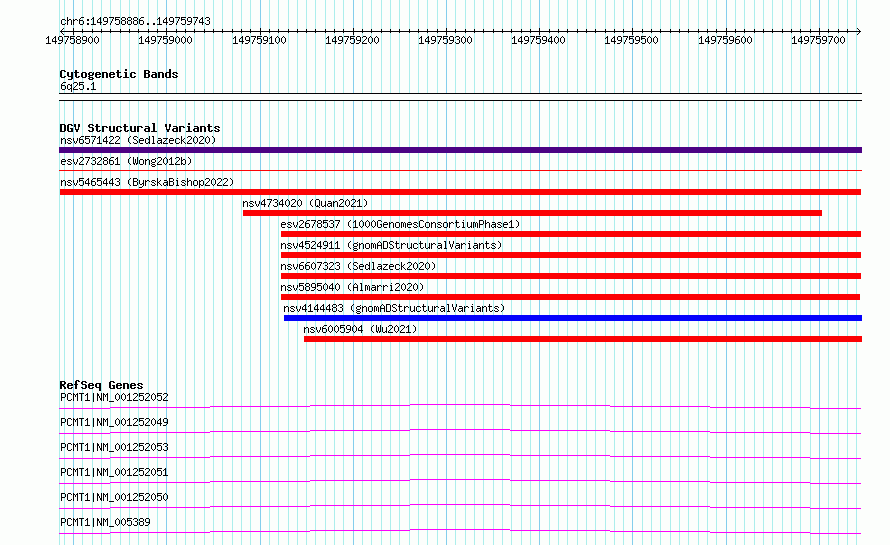
Task: Click the nsv4734020 (Quan2021) label
Action: click(x=305, y=203)
